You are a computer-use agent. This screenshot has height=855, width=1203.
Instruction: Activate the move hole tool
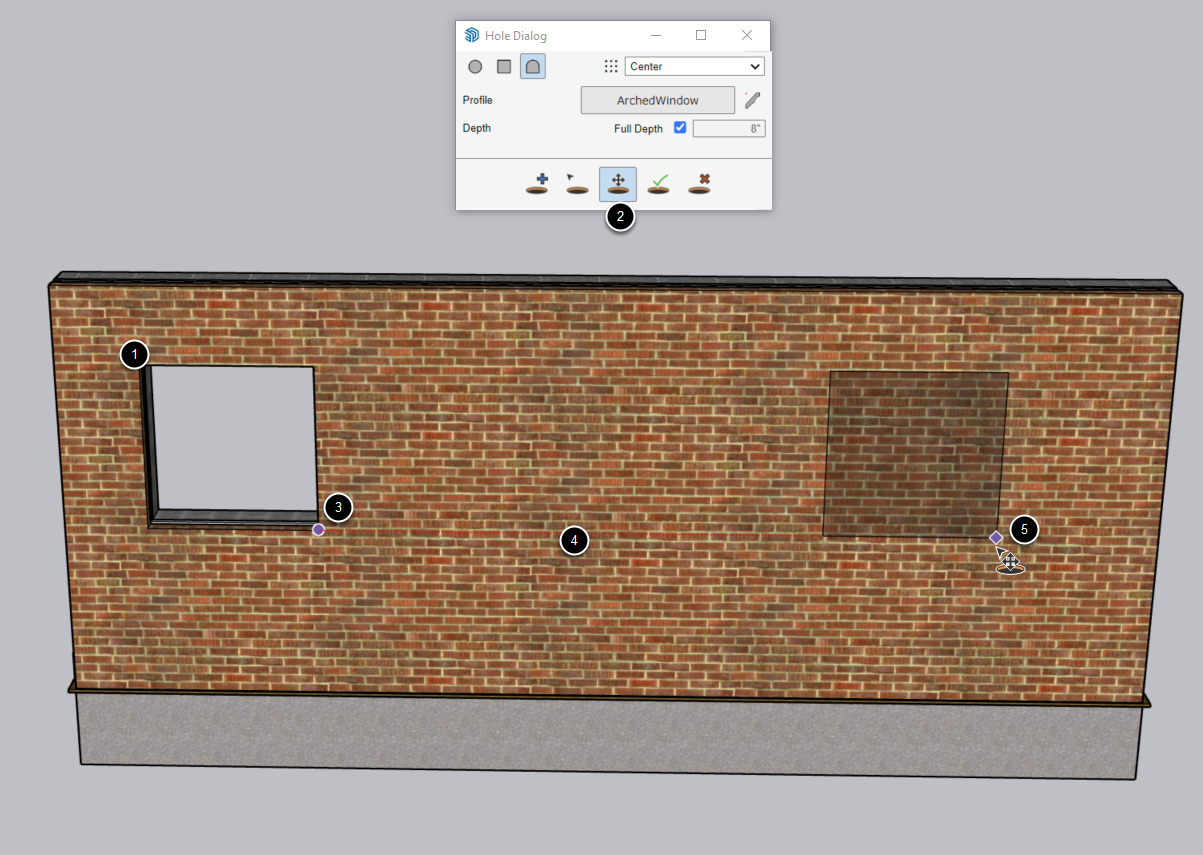click(x=618, y=184)
